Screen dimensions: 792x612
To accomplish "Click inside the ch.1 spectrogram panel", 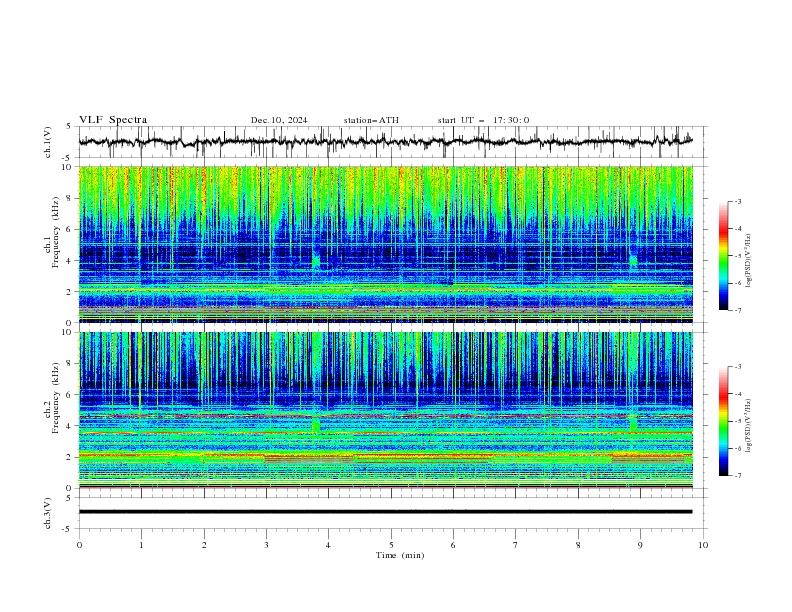I will coord(385,244).
